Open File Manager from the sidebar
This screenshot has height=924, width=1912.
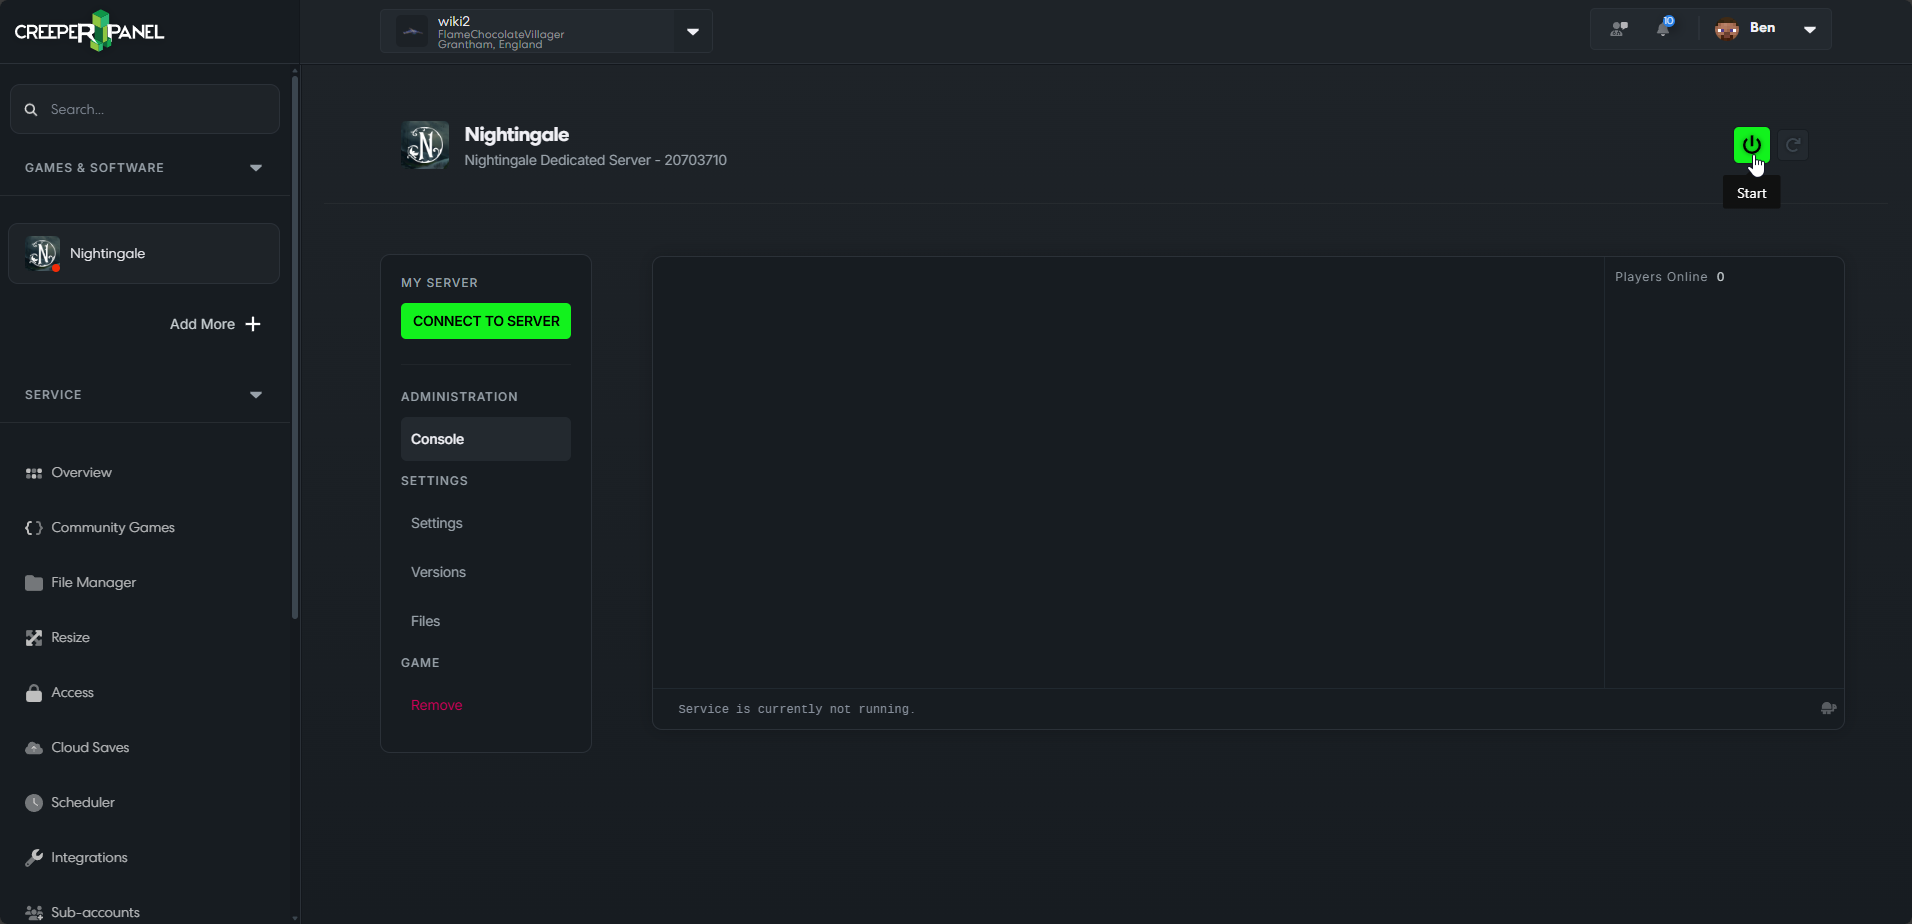pyautogui.click(x=93, y=582)
